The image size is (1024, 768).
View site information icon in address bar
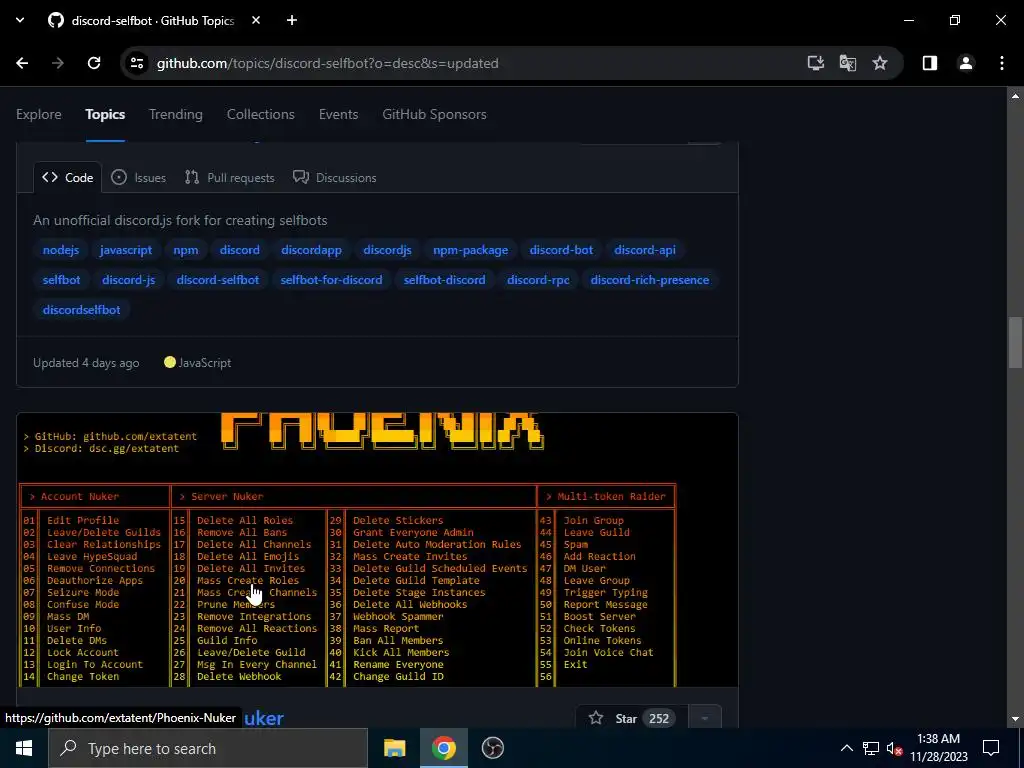(136, 63)
